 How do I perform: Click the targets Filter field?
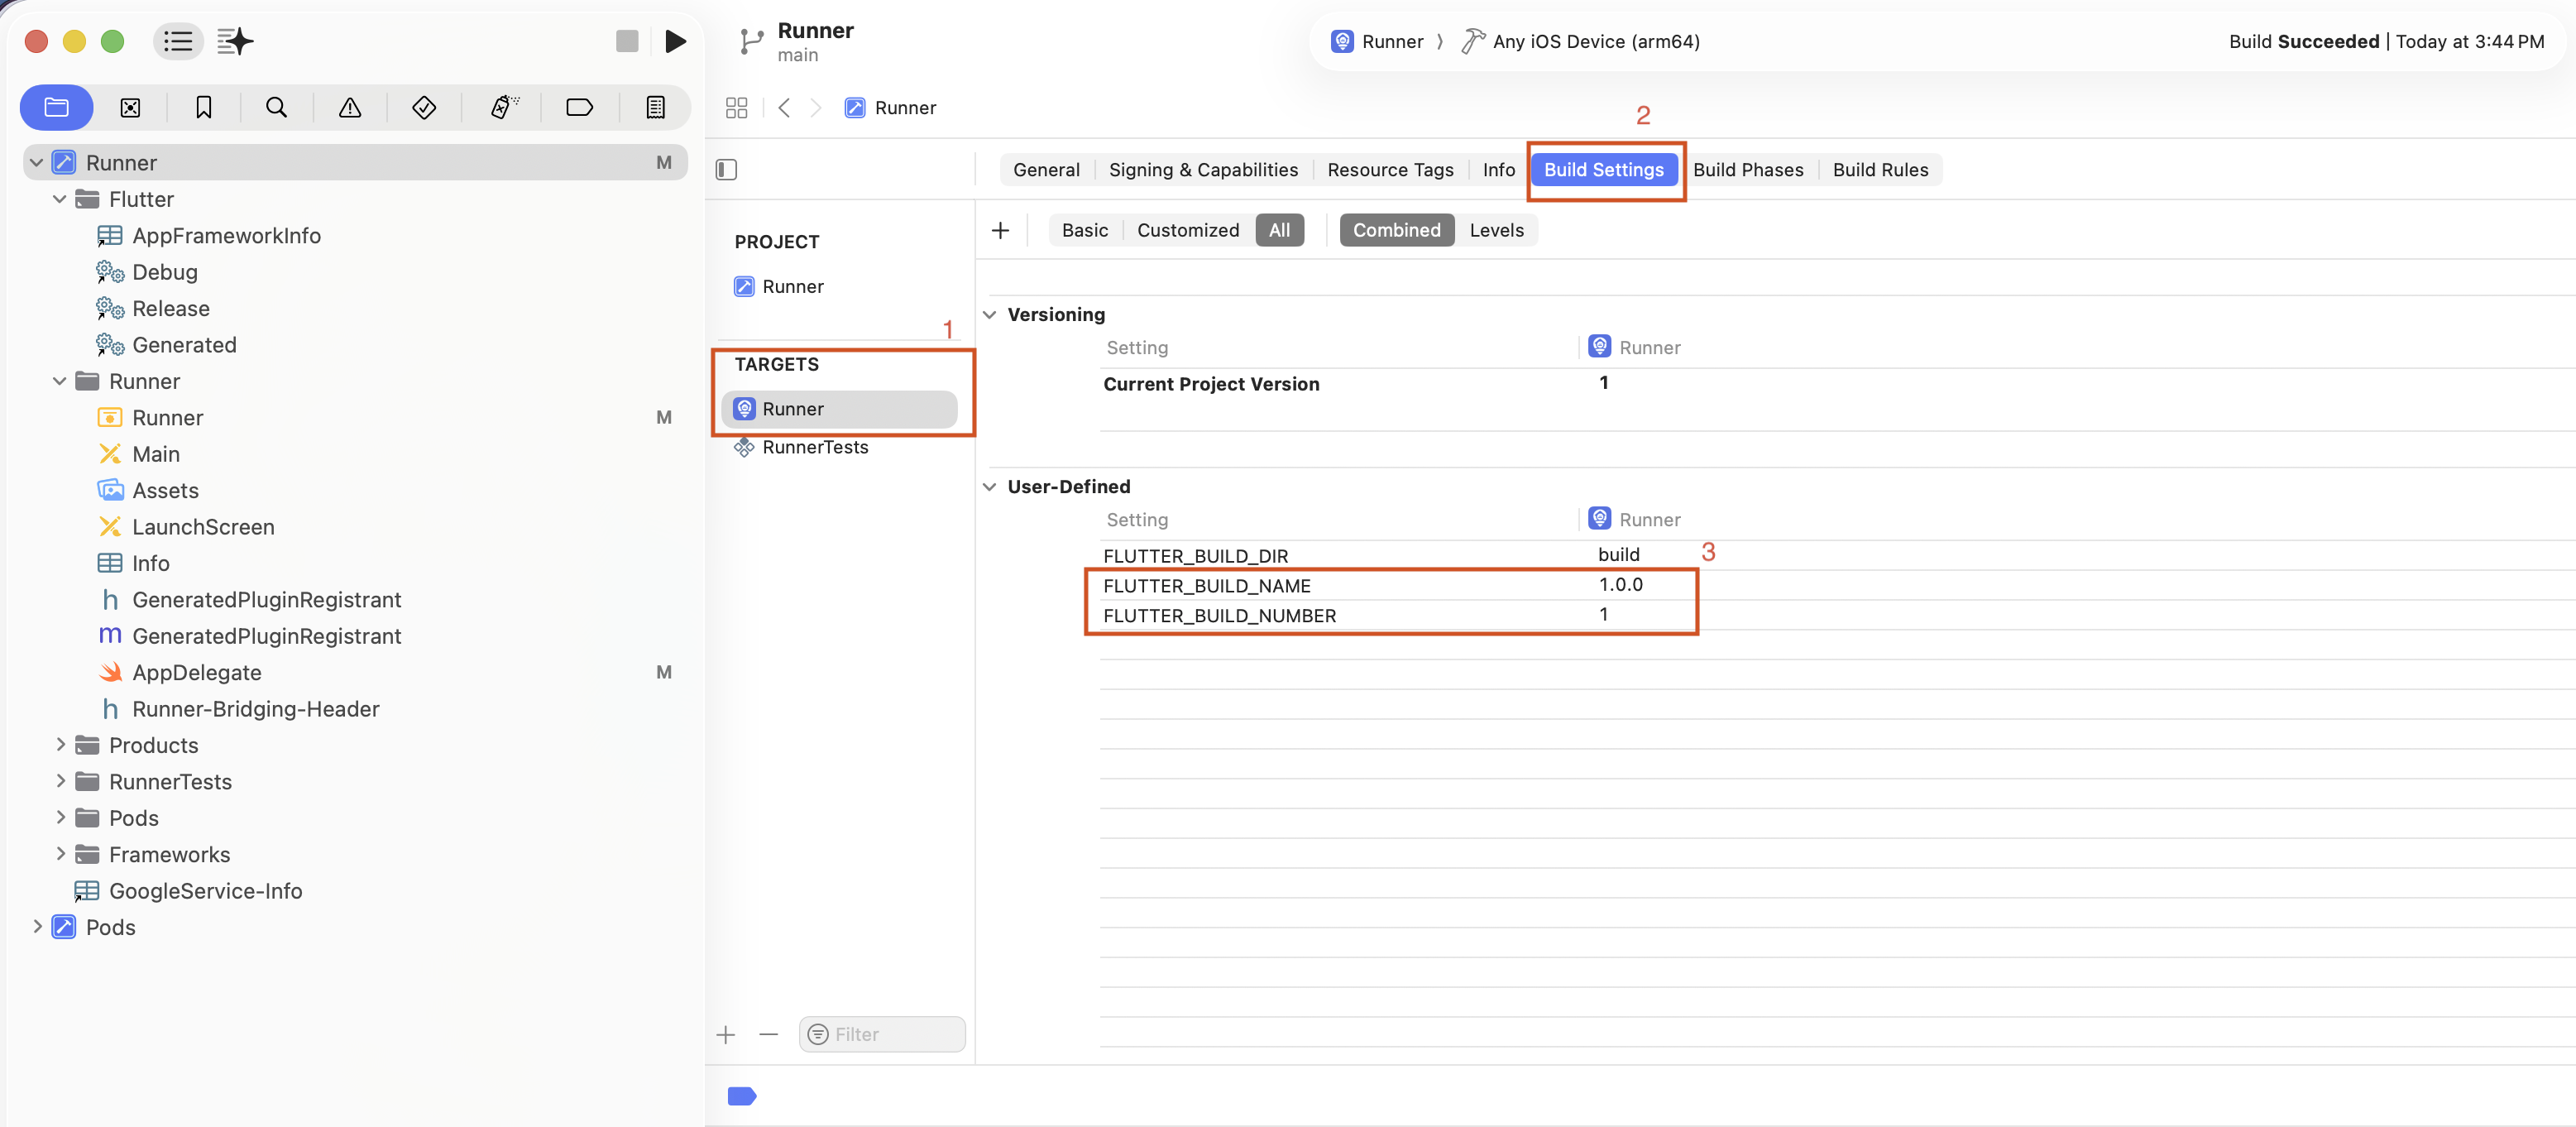[882, 1034]
